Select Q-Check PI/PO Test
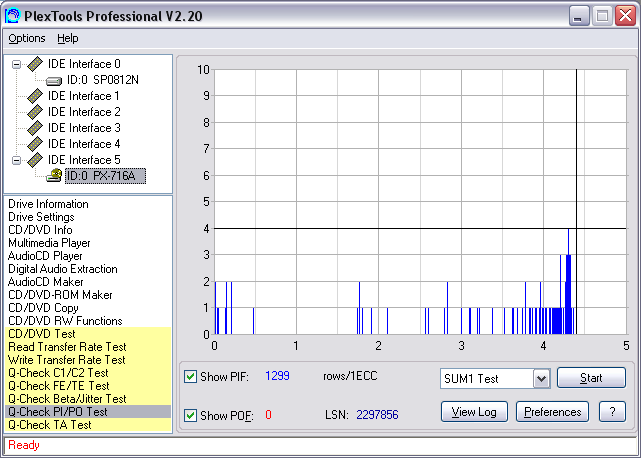The width and height of the screenshot is (641, 458). 88,412
